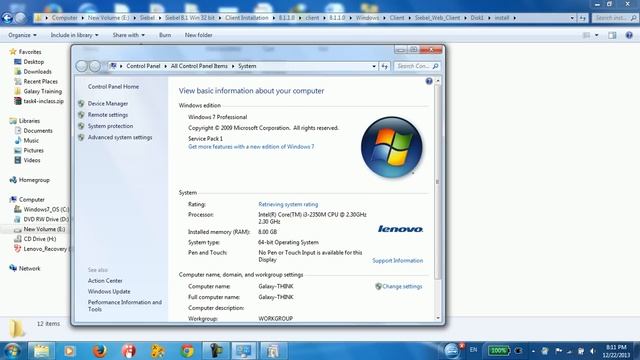Open Advanced system settings
The width and height of the screenshot is (640, 360).
pos(120,138)
